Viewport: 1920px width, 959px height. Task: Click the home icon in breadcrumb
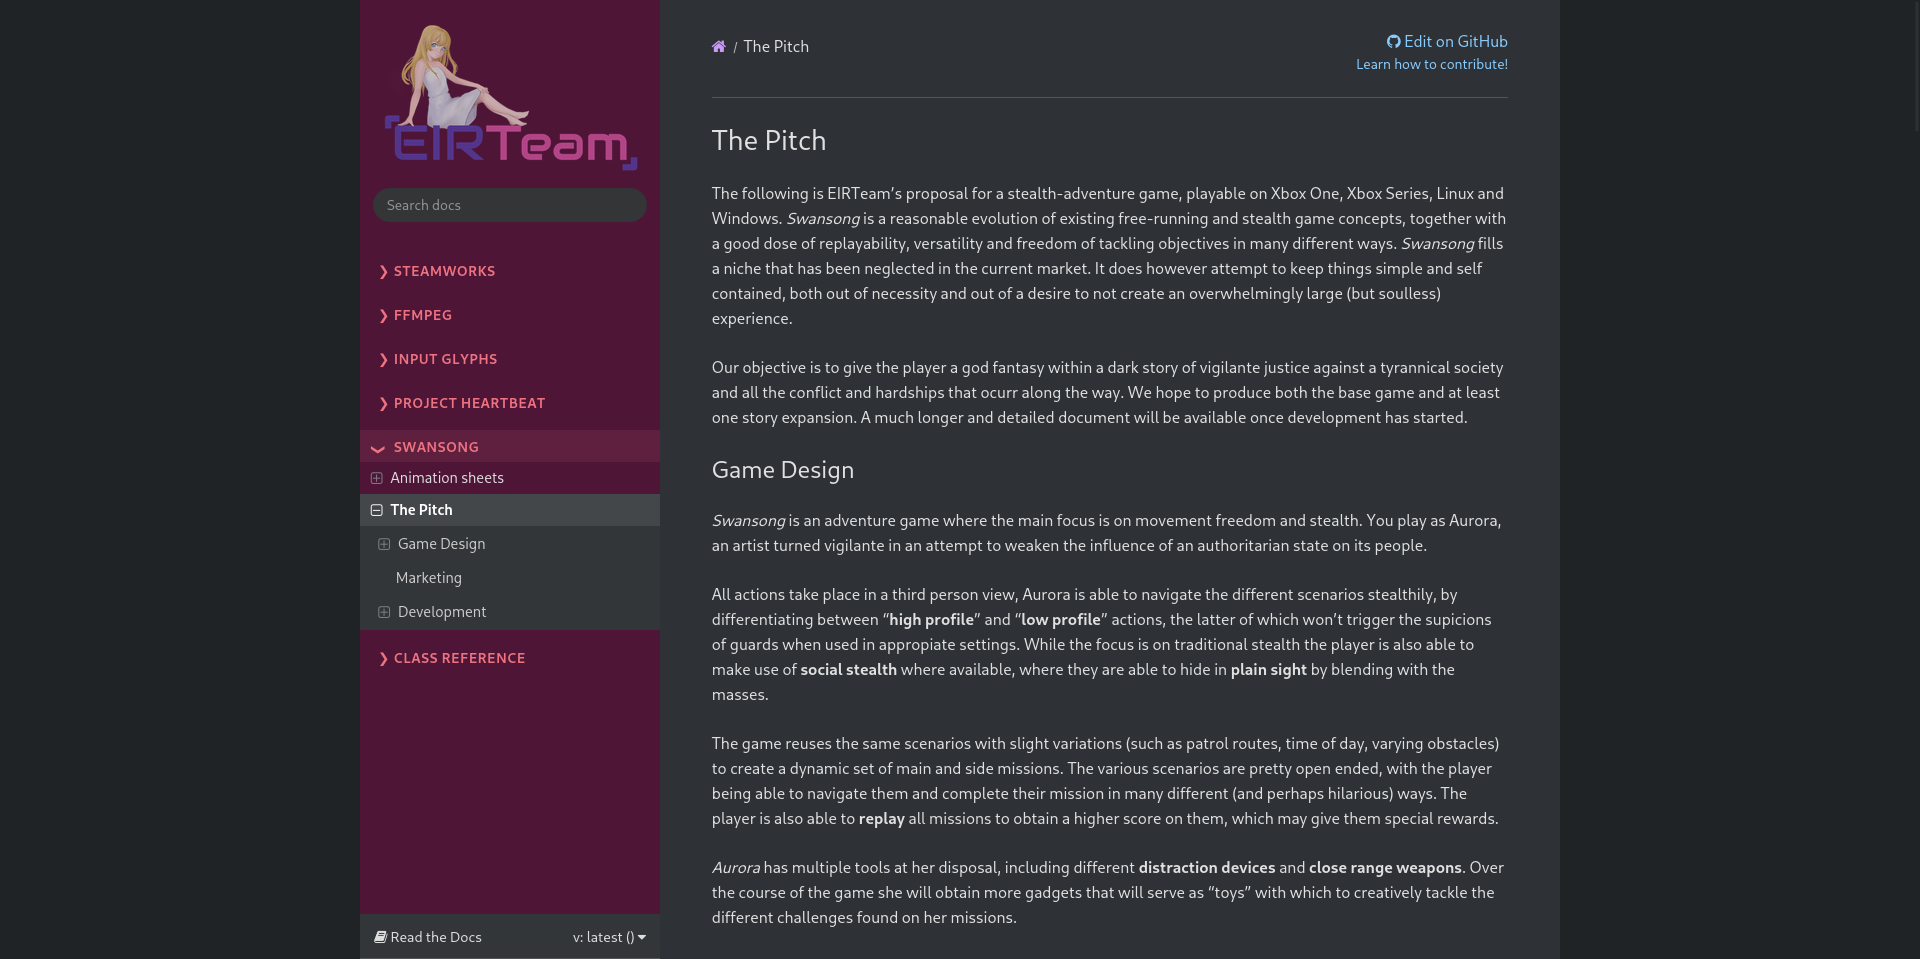pos(718,47)
